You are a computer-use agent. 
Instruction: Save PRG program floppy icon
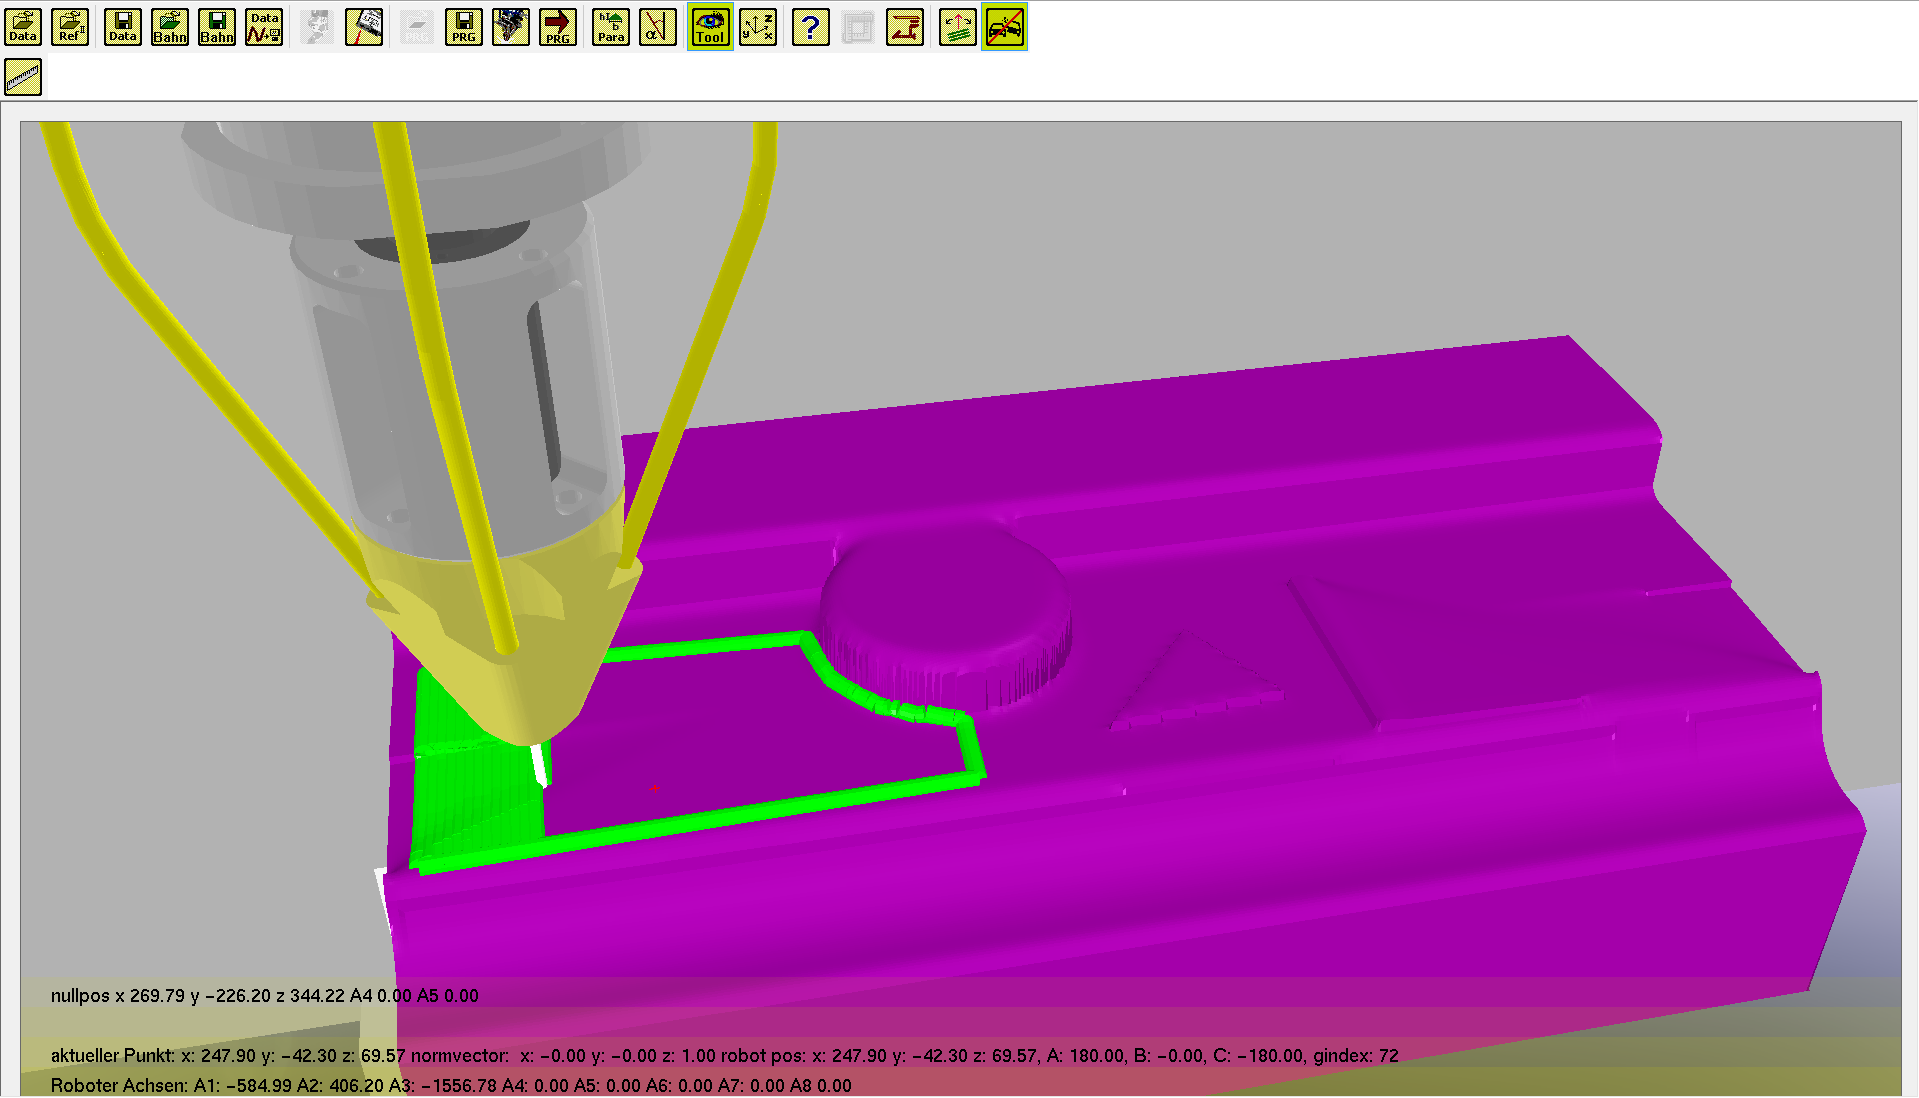click(x=463, y=27)
